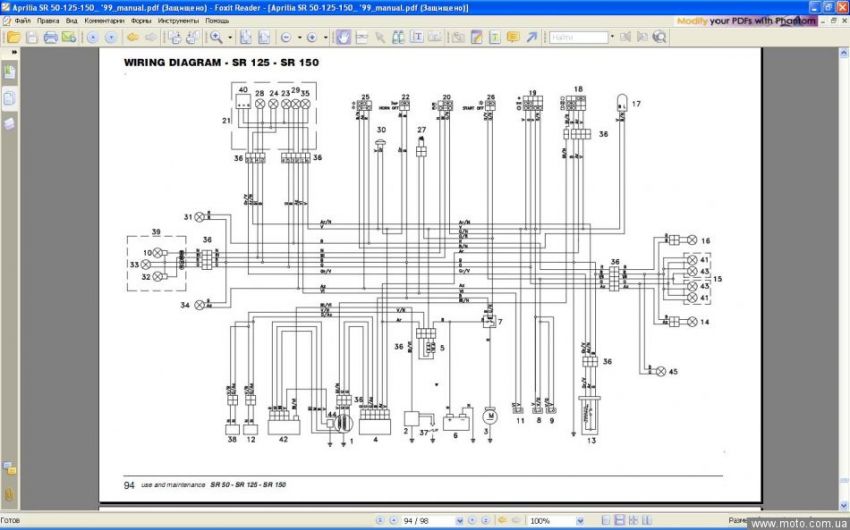This screenshot has width=850, height=530.
Task: Go to previous page toolbar arrow
Action: [x=93, y=37]
